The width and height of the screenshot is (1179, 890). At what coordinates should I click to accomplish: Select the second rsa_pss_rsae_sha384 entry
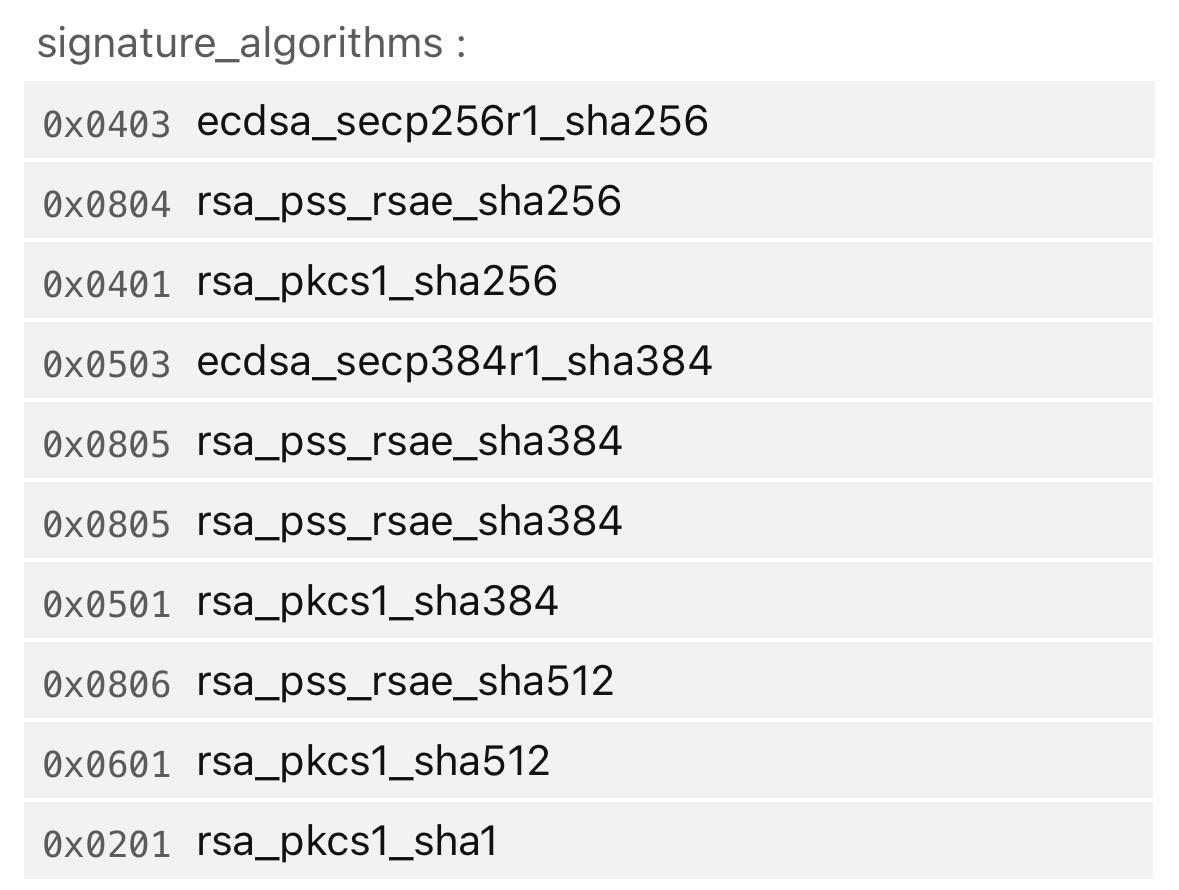point(409,522)
